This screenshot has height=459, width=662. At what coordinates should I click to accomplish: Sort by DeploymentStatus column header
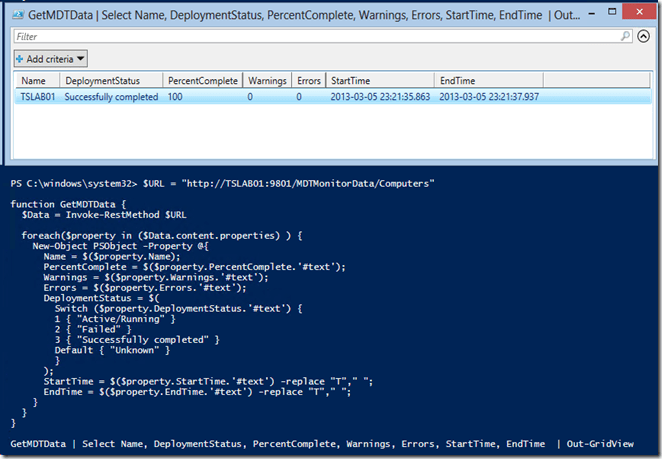tap(100, 80)
